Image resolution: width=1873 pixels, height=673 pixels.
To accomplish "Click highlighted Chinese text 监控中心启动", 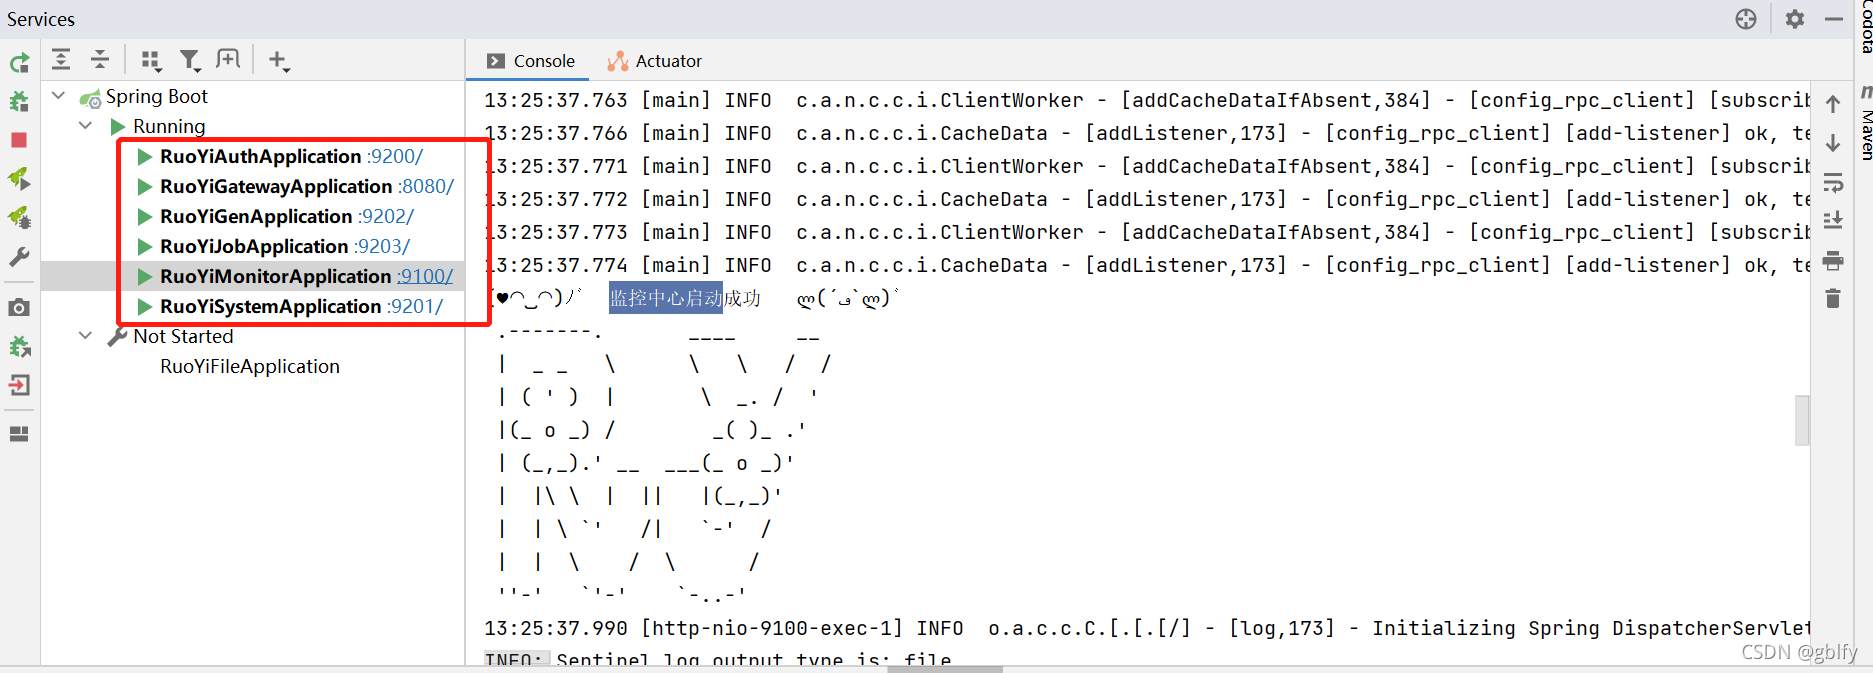I will pos(666,298).
